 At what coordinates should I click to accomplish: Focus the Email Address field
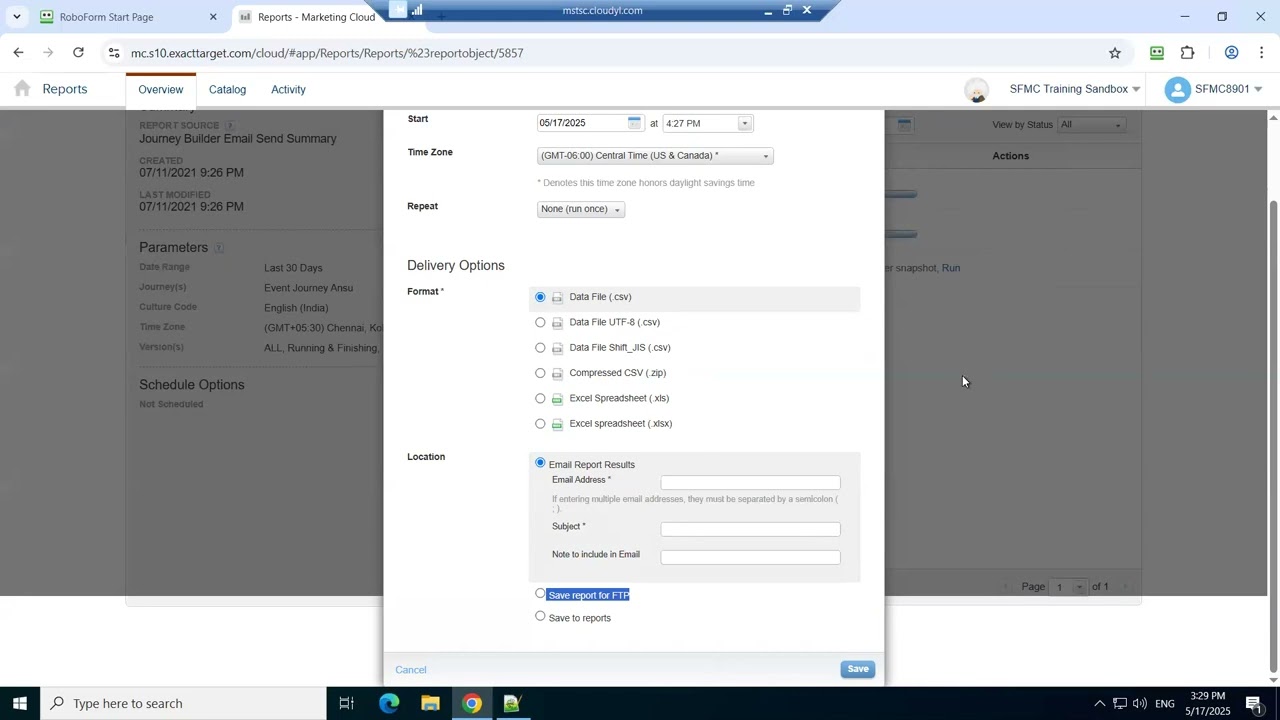[x=750, y=483]
